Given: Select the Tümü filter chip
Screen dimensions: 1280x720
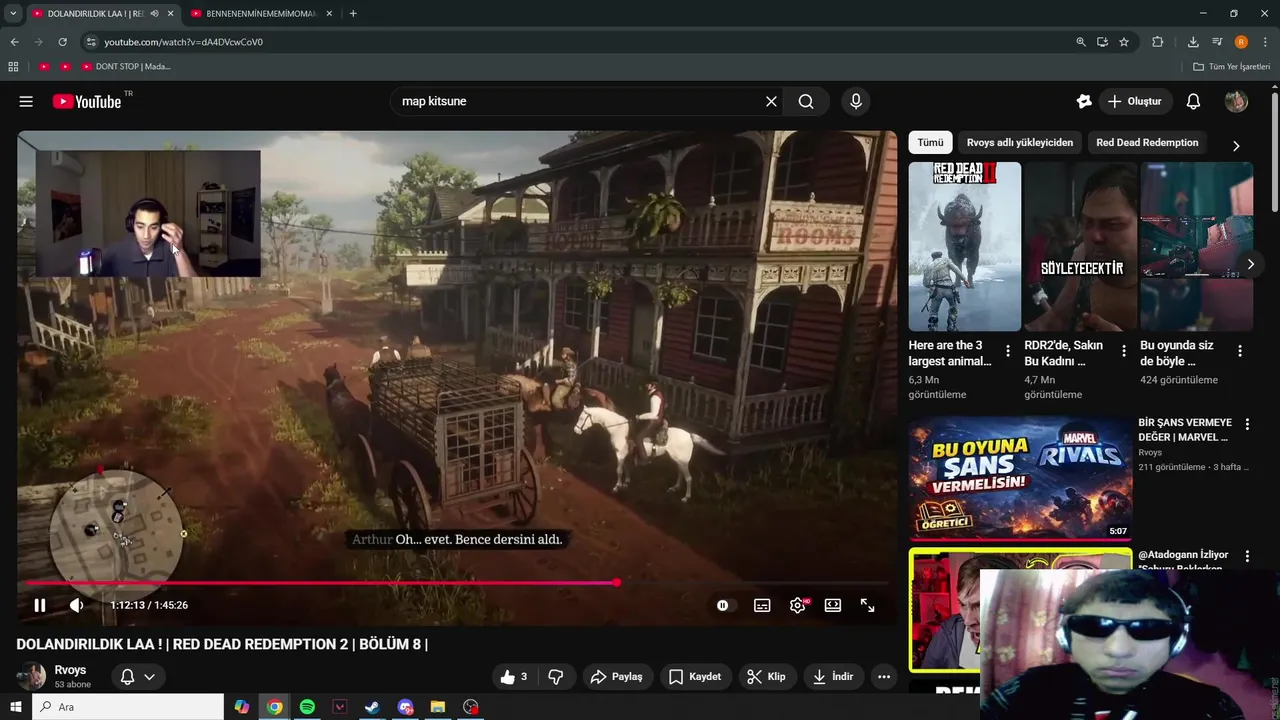Looking at the screenshot, I should click(x=930, y=143).
